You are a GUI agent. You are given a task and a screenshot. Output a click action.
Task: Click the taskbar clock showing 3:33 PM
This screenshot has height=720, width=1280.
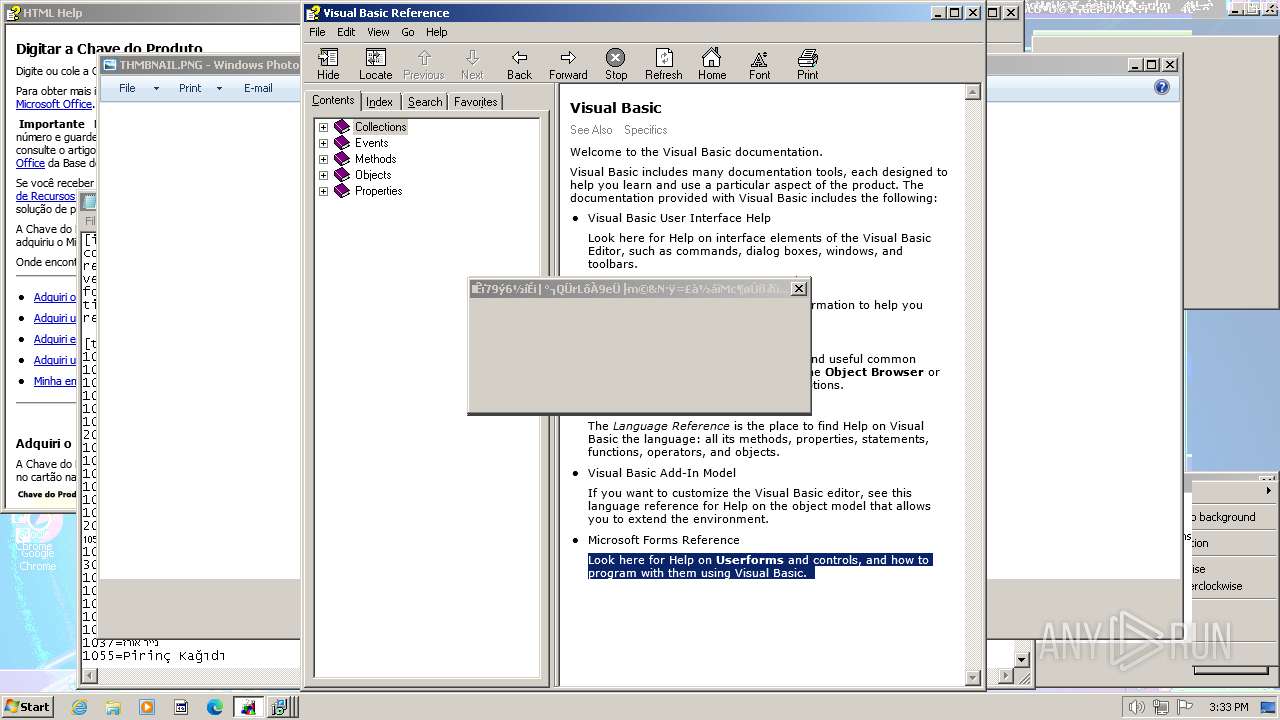click(1228, 707)
